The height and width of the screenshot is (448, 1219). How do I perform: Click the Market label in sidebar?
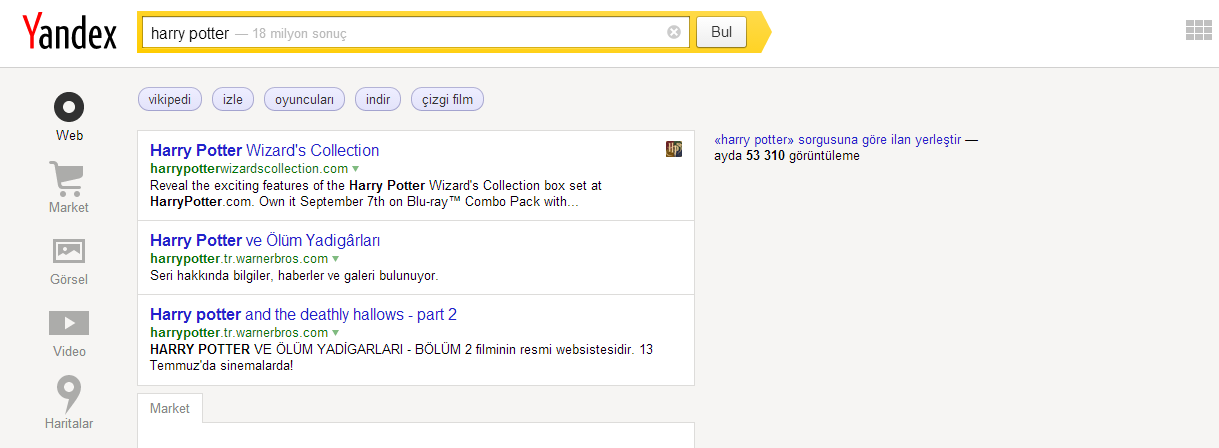(69, 207)
